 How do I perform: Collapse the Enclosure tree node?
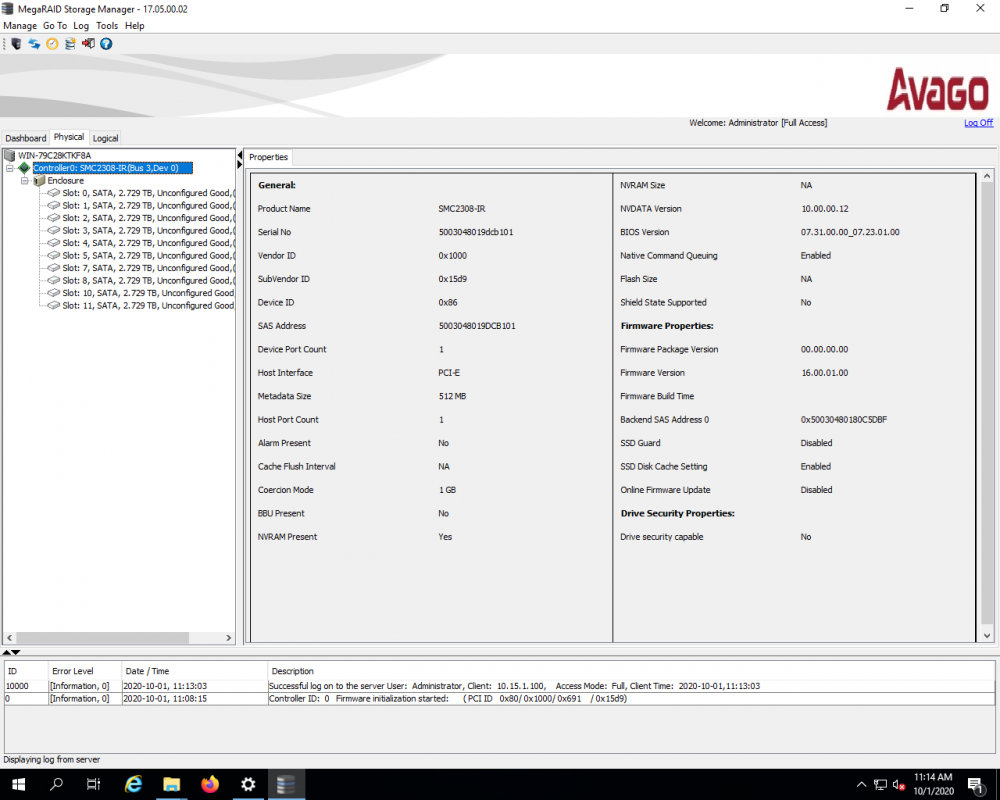(24, 181)
